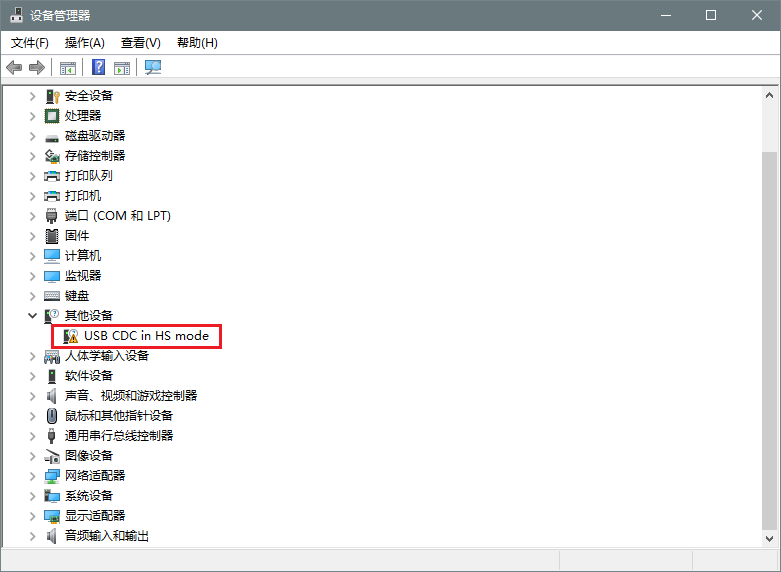Open the 操作(A) menu
781x572 pixels.
click(85, 43)
